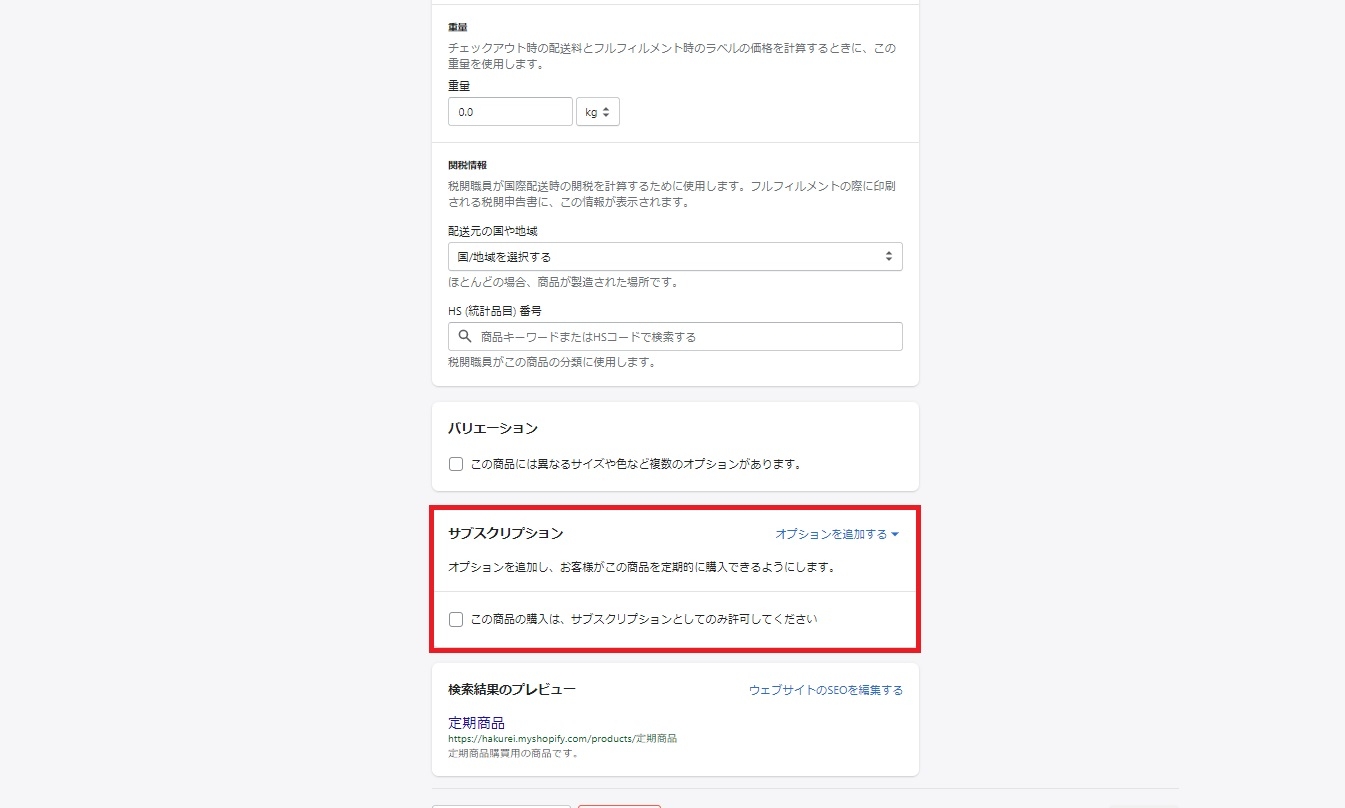Open ウェブサイトのSEOを編集する link
The height and width of the screenshot is (808, 1345).
(x=825, y=690)
